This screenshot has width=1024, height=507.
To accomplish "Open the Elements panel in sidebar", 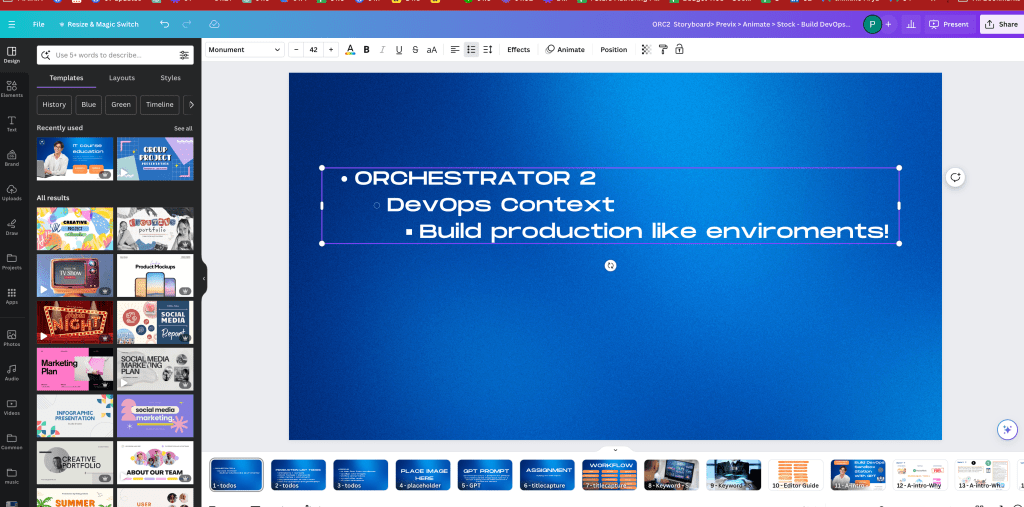I will coord(11,88).
